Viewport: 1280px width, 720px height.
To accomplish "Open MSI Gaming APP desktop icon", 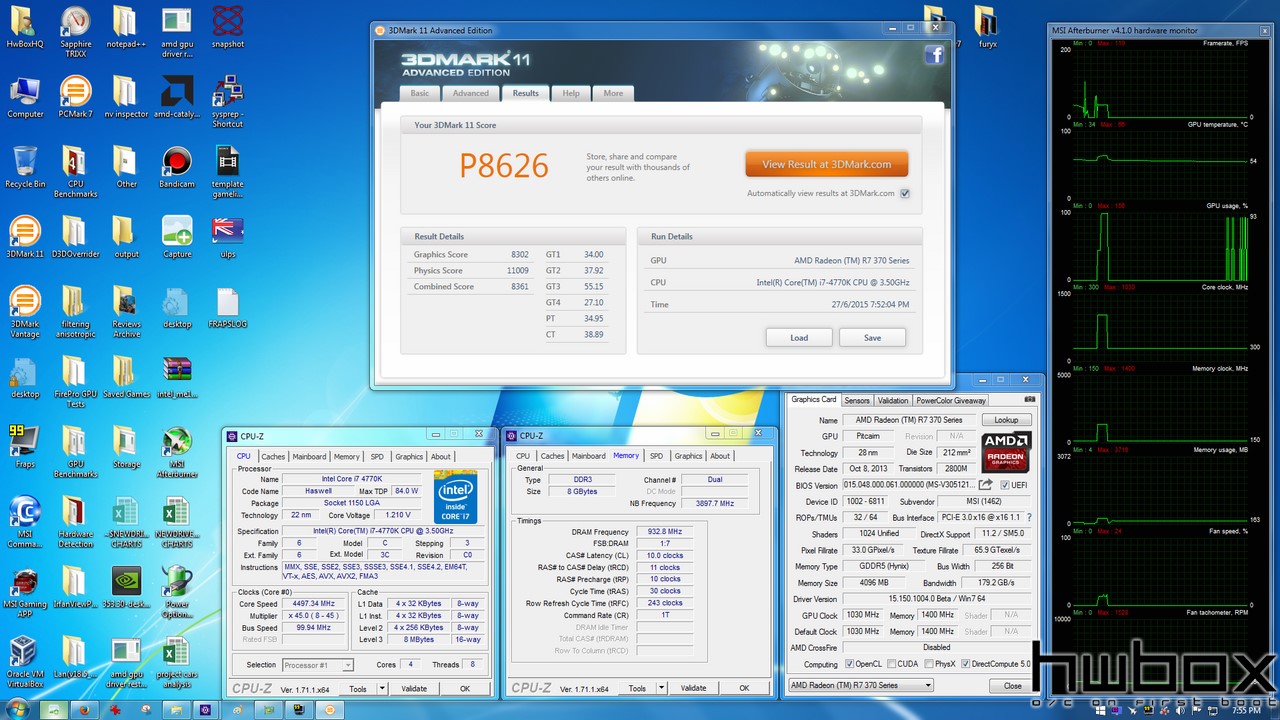I will coord(25,587).
